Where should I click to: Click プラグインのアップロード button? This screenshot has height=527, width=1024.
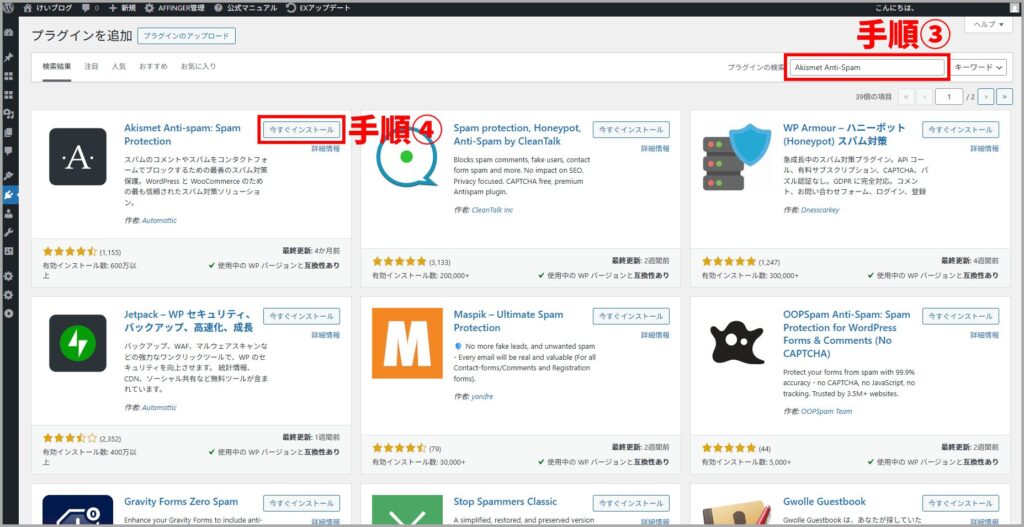click(186, 36)
